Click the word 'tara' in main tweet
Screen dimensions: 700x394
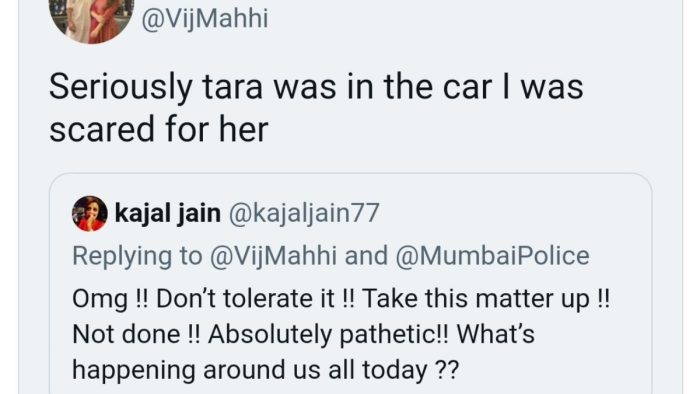click(x=232, y=87)
